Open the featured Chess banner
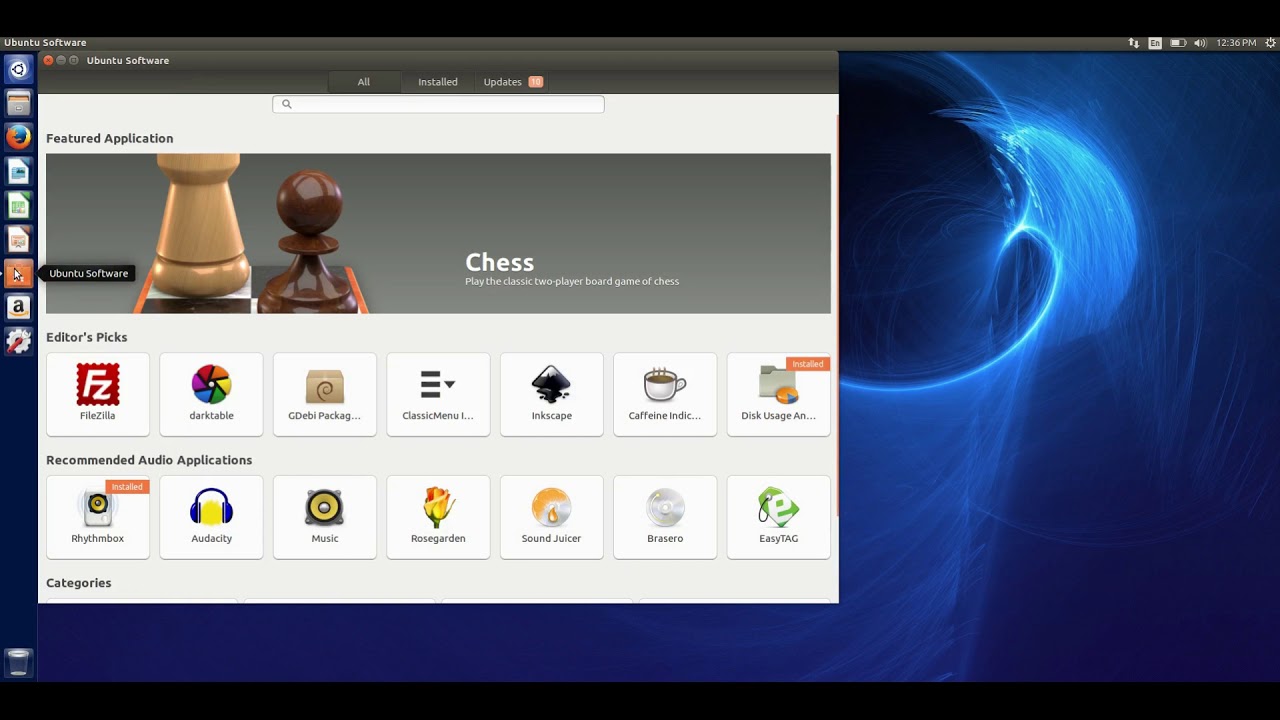1280x720 pixels. tap(438, 233)
